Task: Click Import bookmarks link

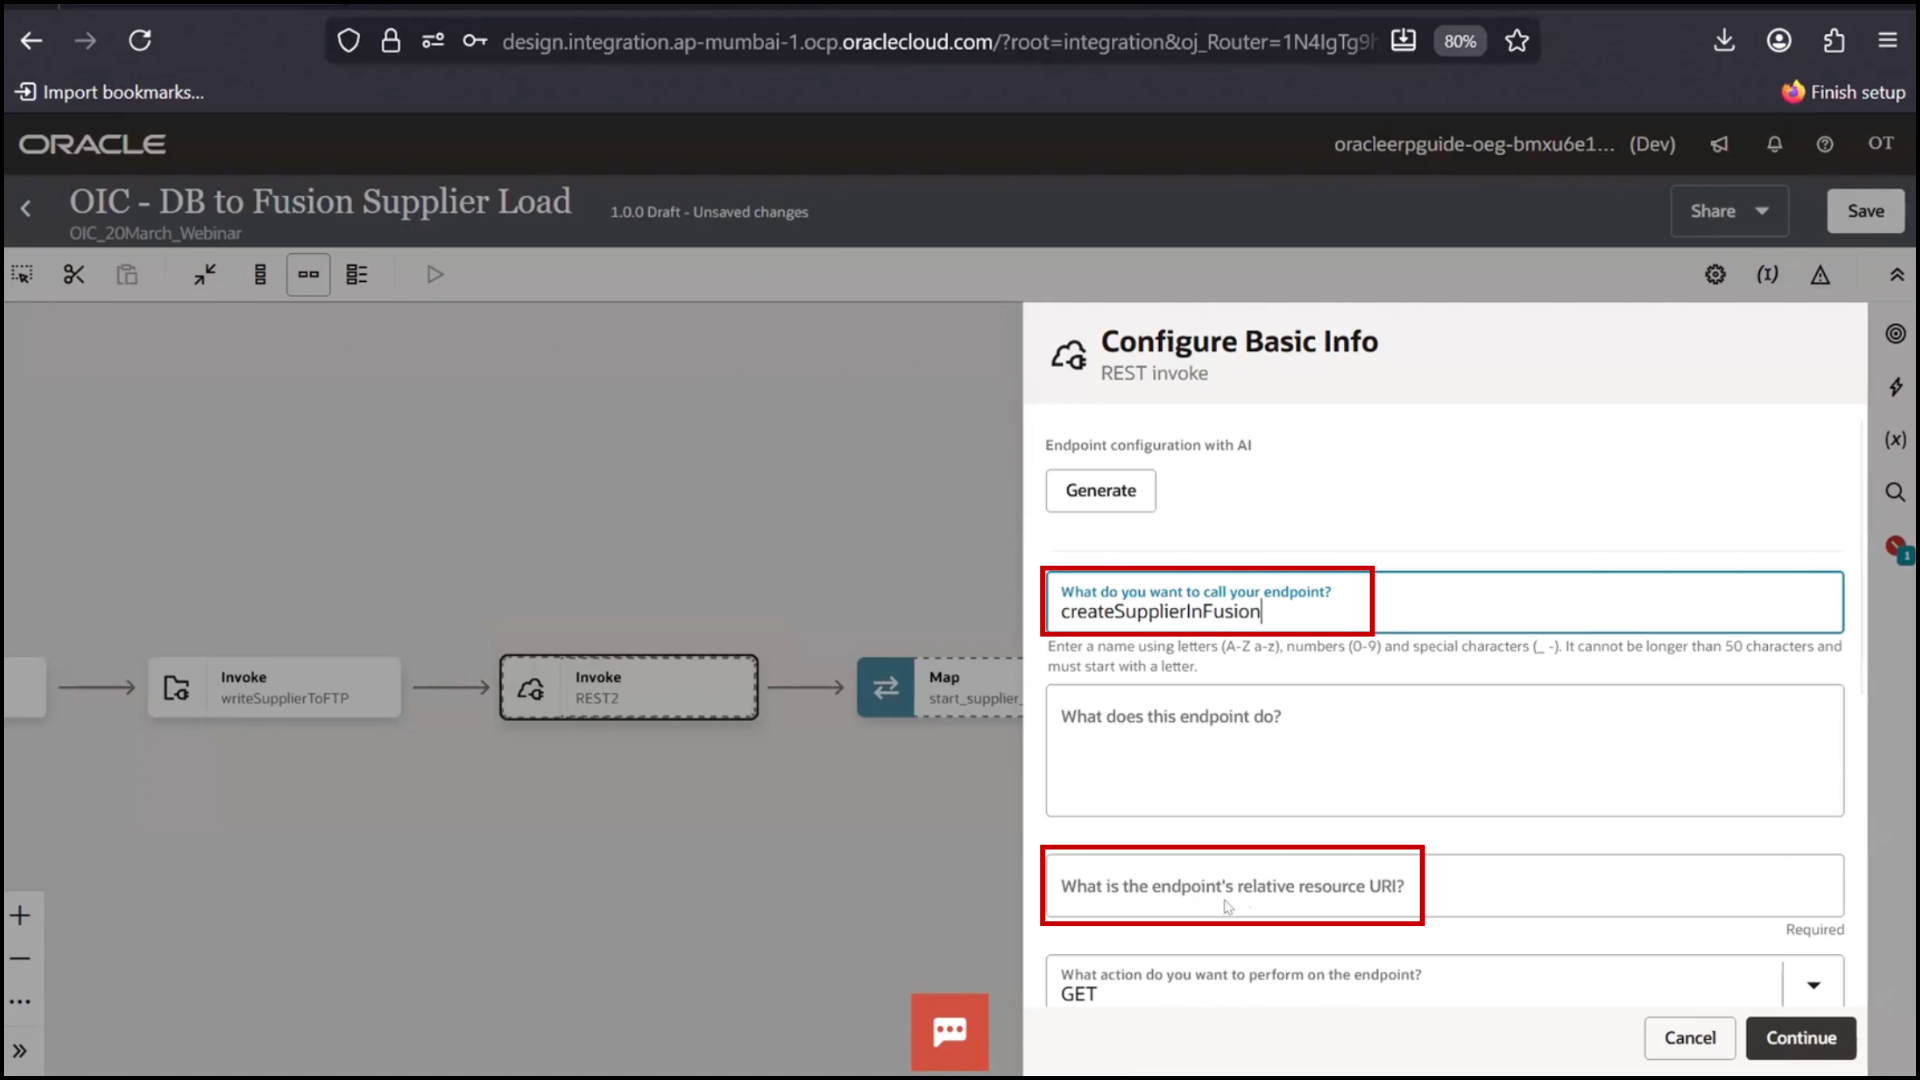Action: 110,92
